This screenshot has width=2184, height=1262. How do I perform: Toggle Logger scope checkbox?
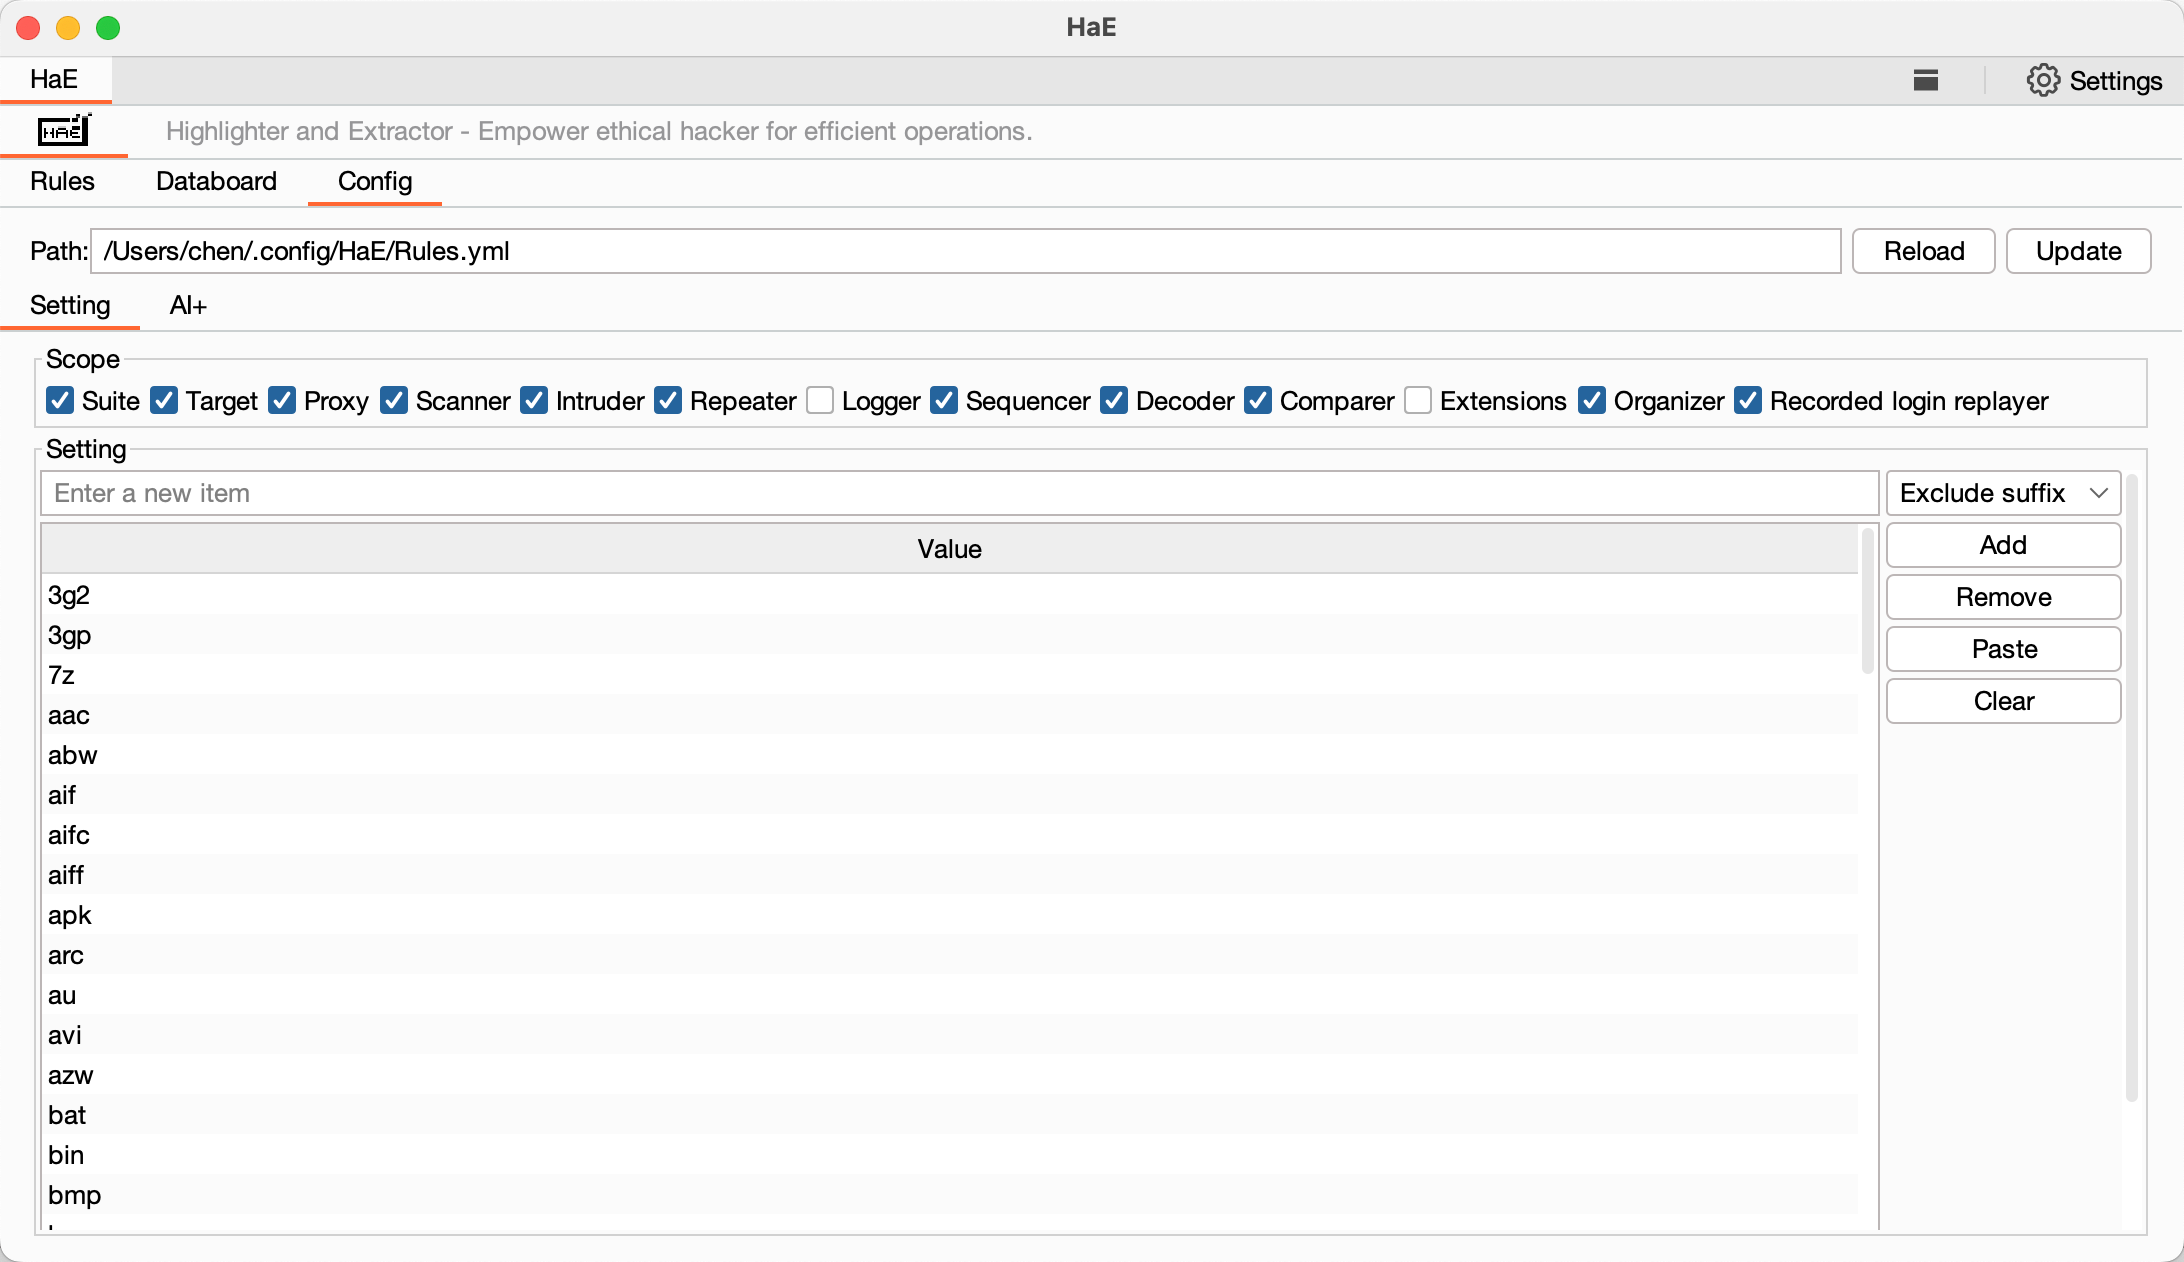click(823, 401)
